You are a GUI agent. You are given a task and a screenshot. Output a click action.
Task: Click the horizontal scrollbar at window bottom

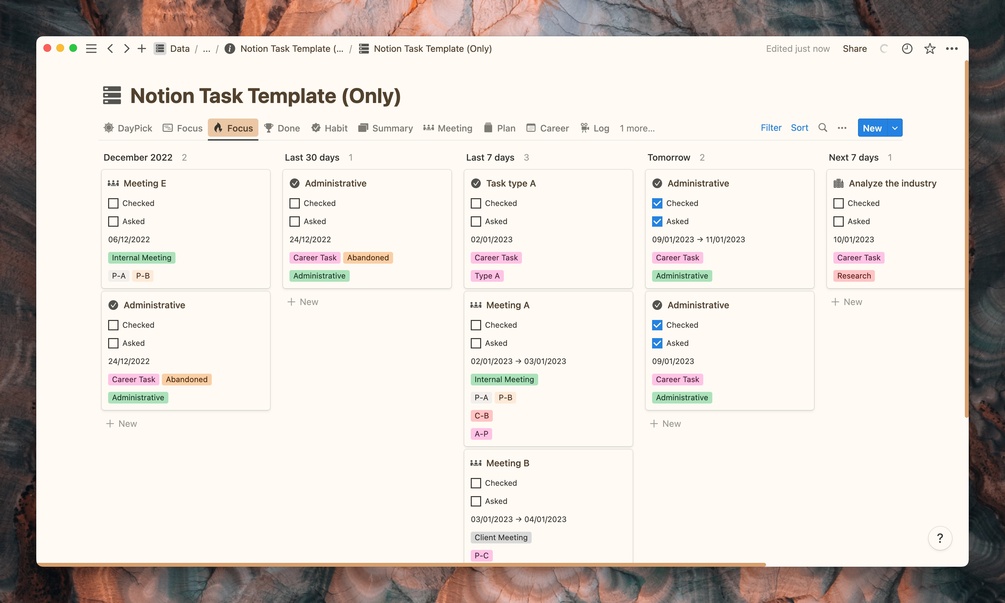402,565
